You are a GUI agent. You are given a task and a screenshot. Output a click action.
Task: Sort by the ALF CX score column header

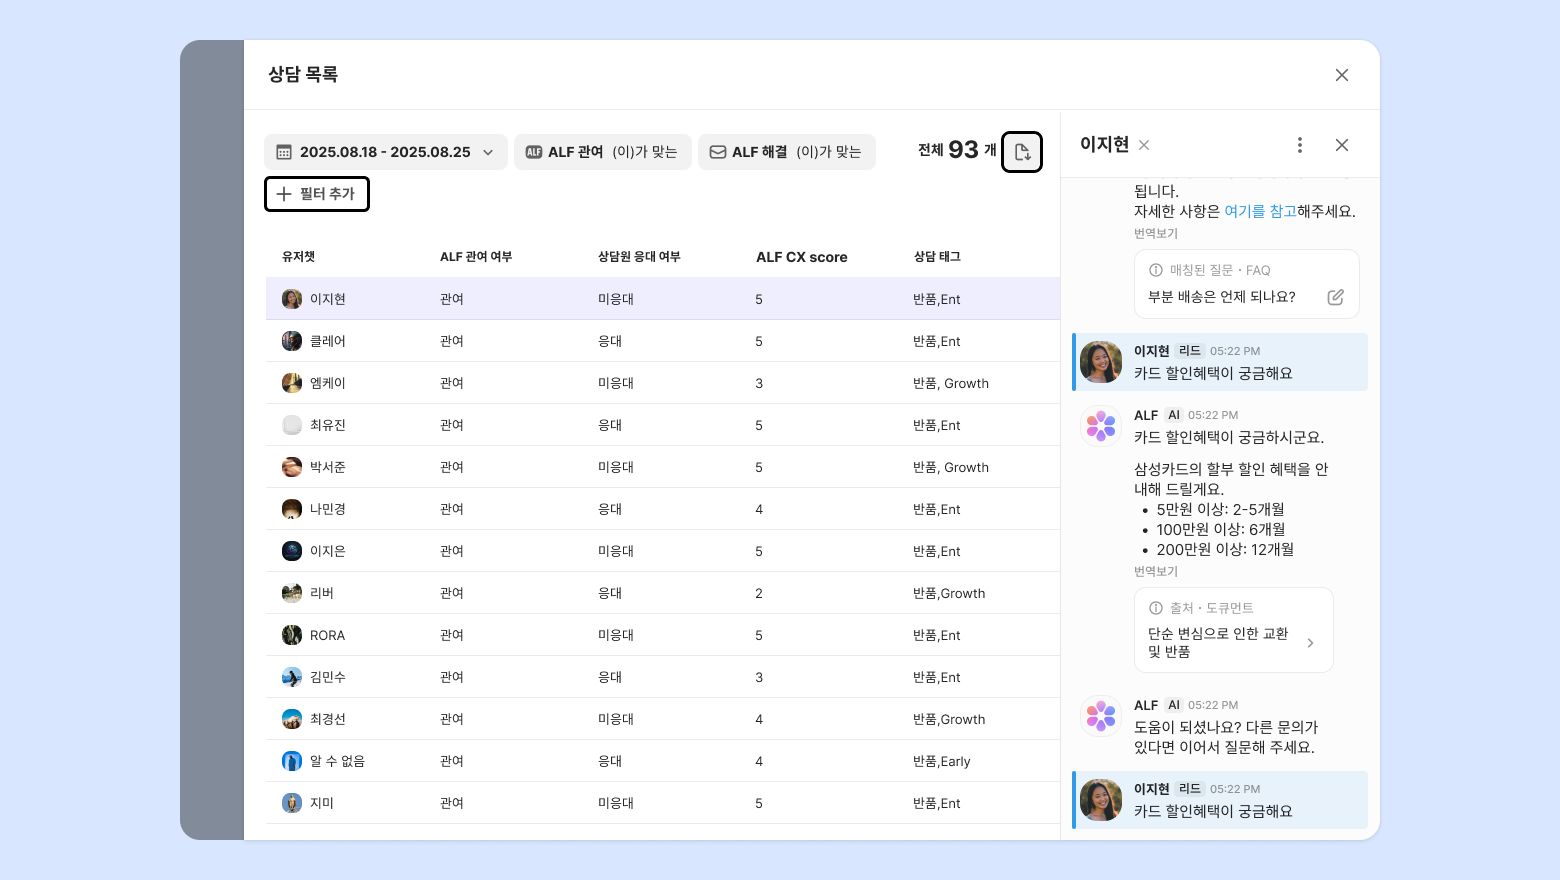click(801, 257)
